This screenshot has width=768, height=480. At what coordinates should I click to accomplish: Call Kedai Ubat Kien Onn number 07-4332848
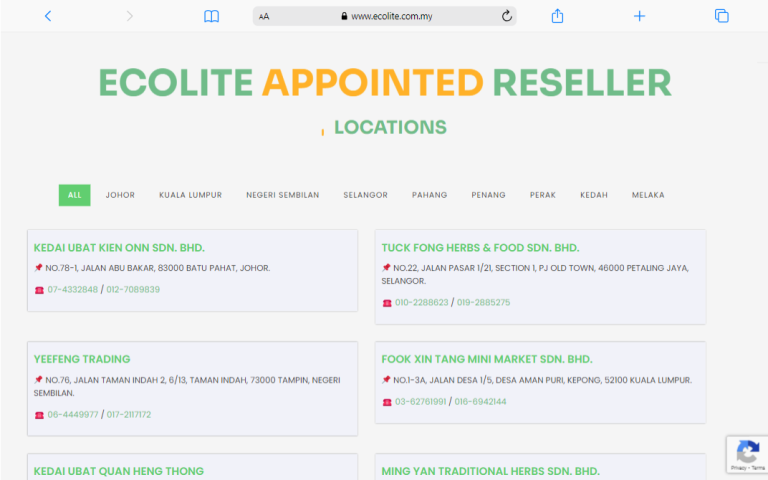click(x=72, y=289)
